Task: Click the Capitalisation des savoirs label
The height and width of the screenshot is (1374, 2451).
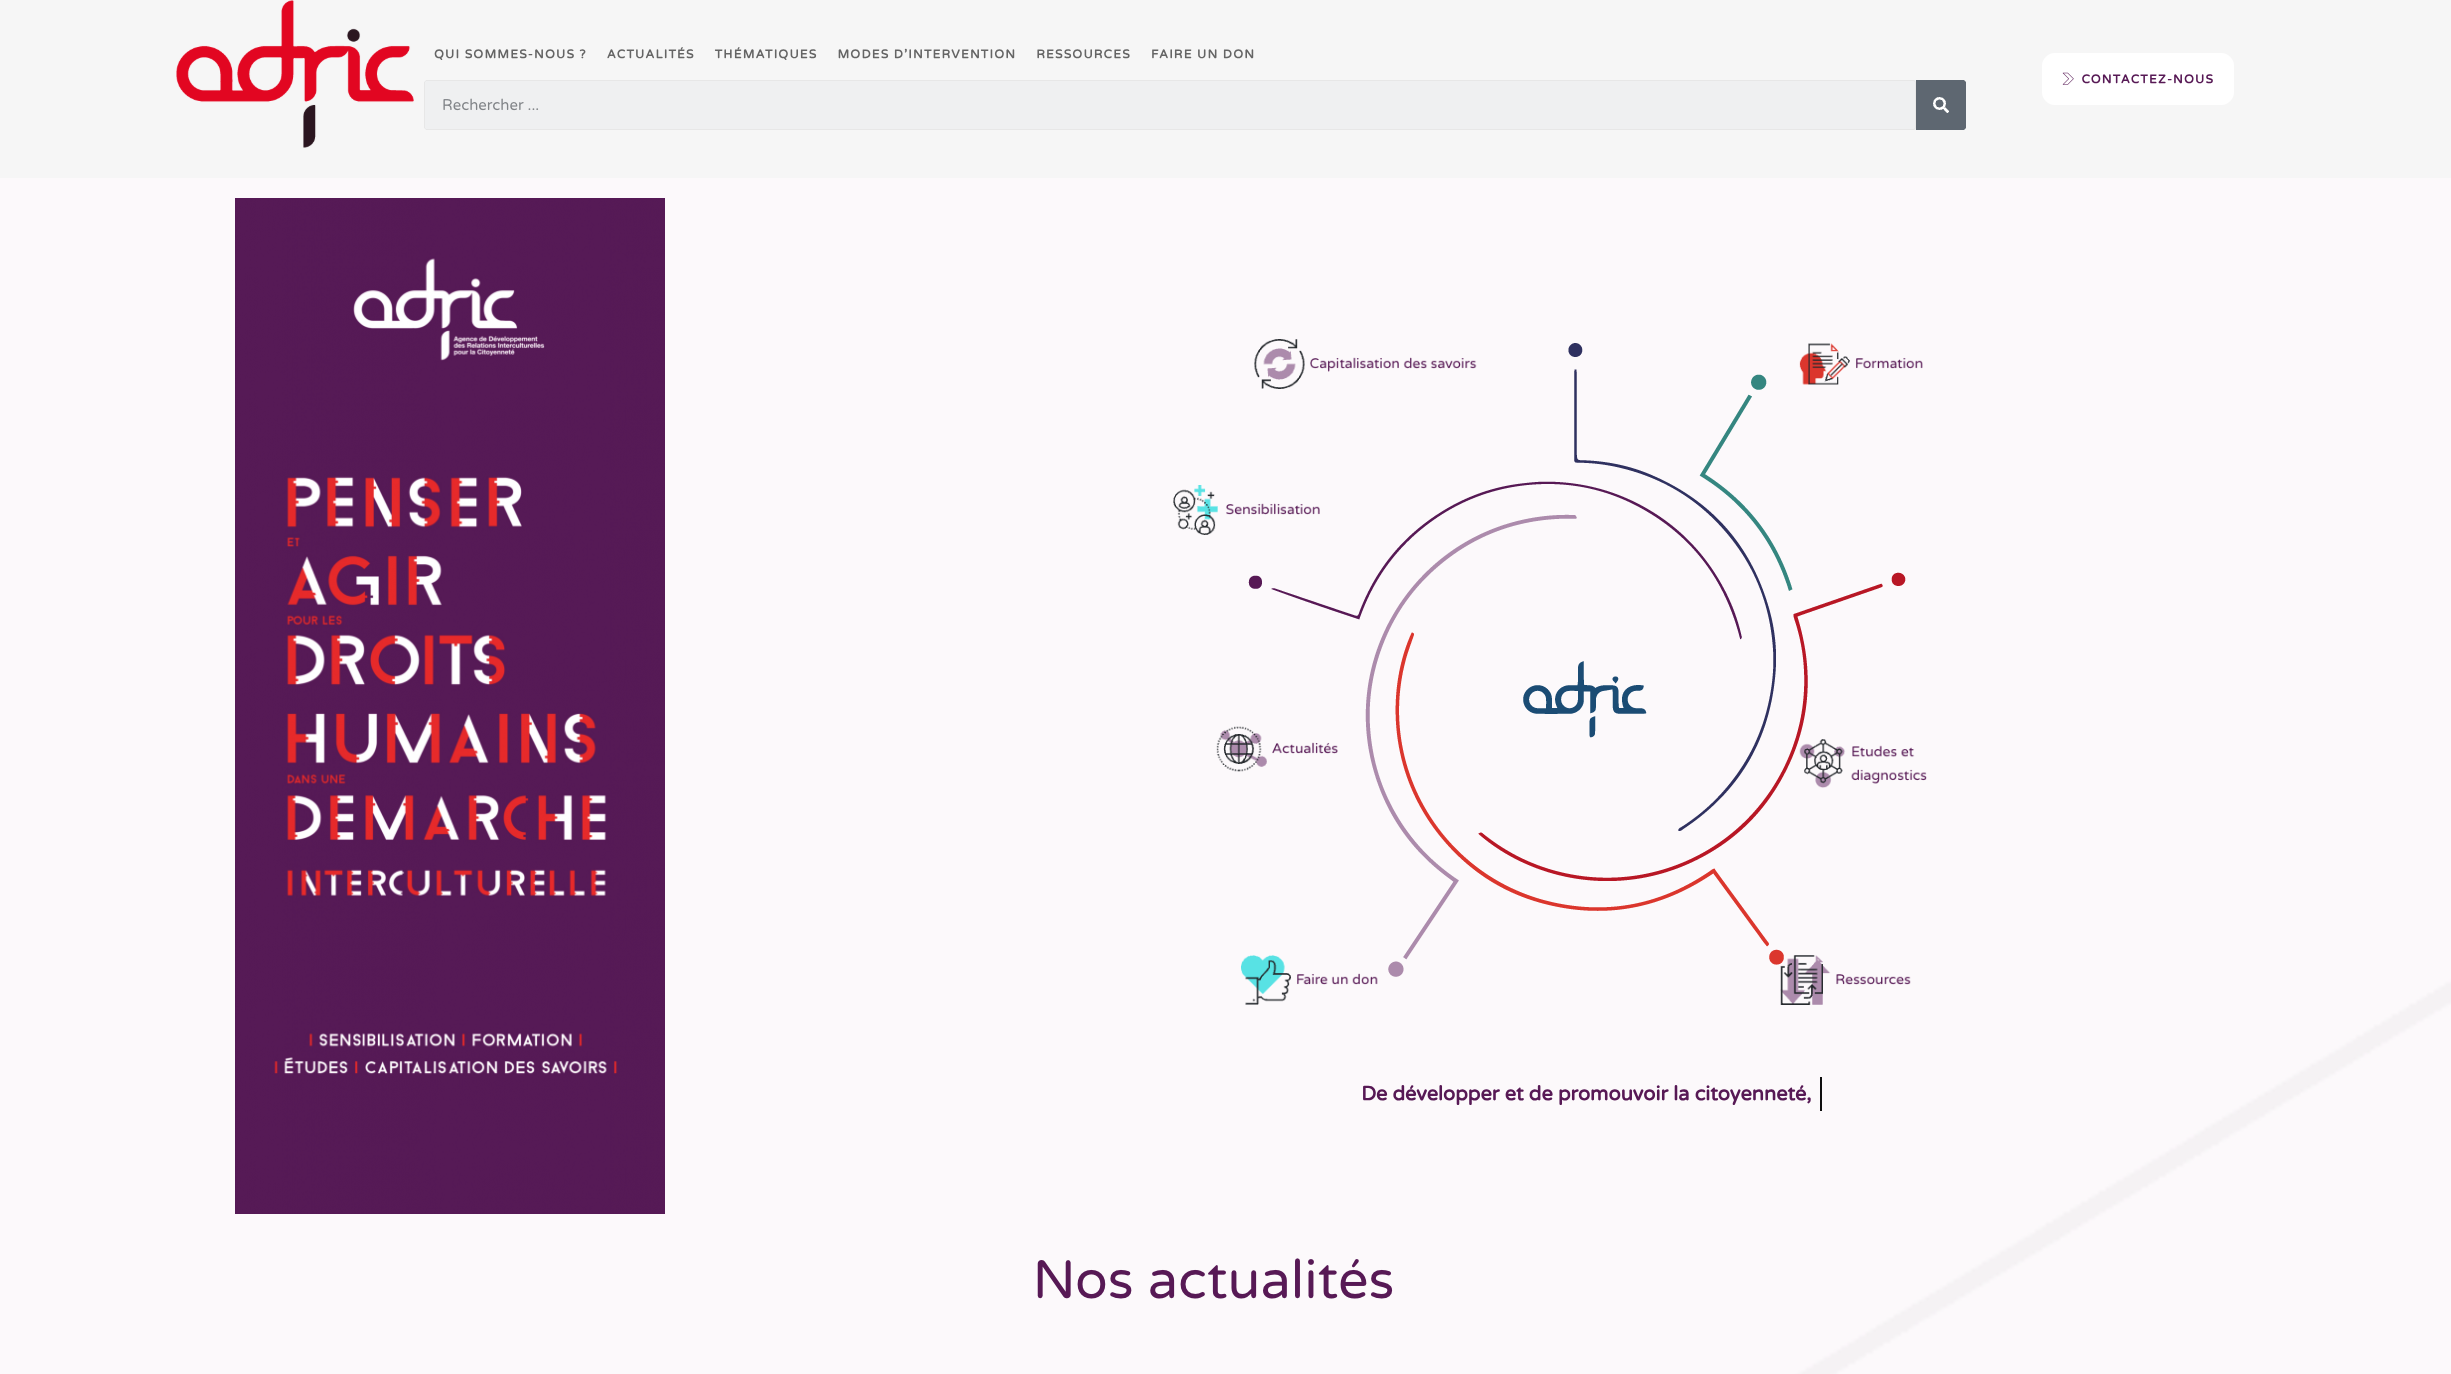Action: pos(1392,364)
